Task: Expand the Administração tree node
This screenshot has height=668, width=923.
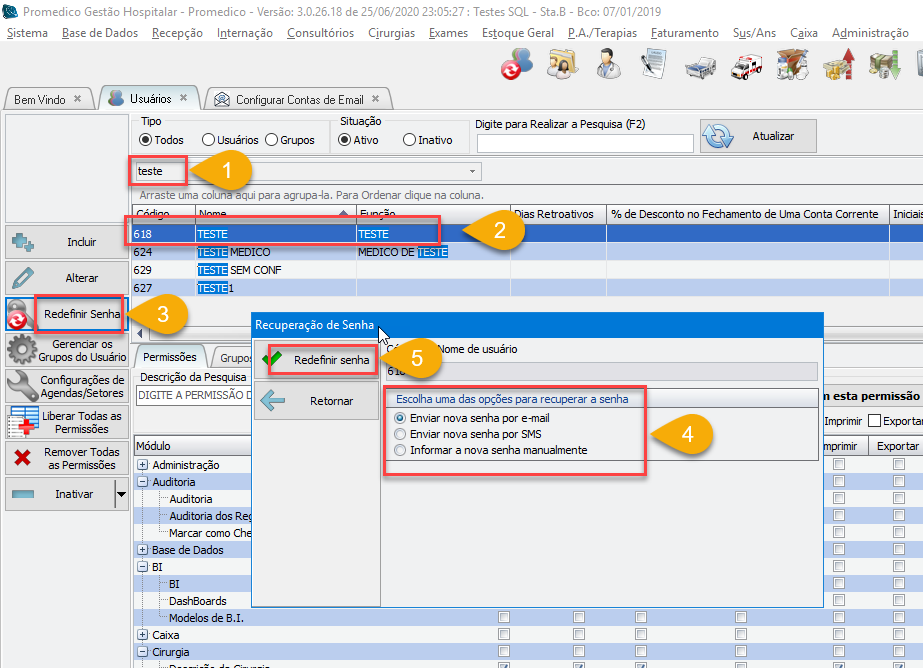Action: [143, 465]
